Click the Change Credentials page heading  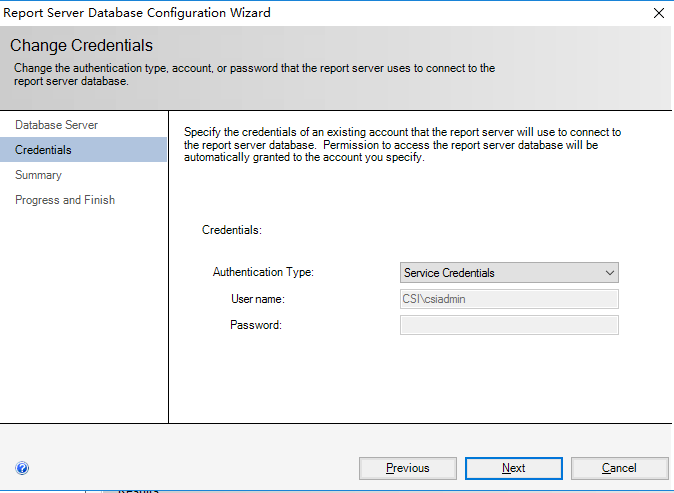coord(81,46)
